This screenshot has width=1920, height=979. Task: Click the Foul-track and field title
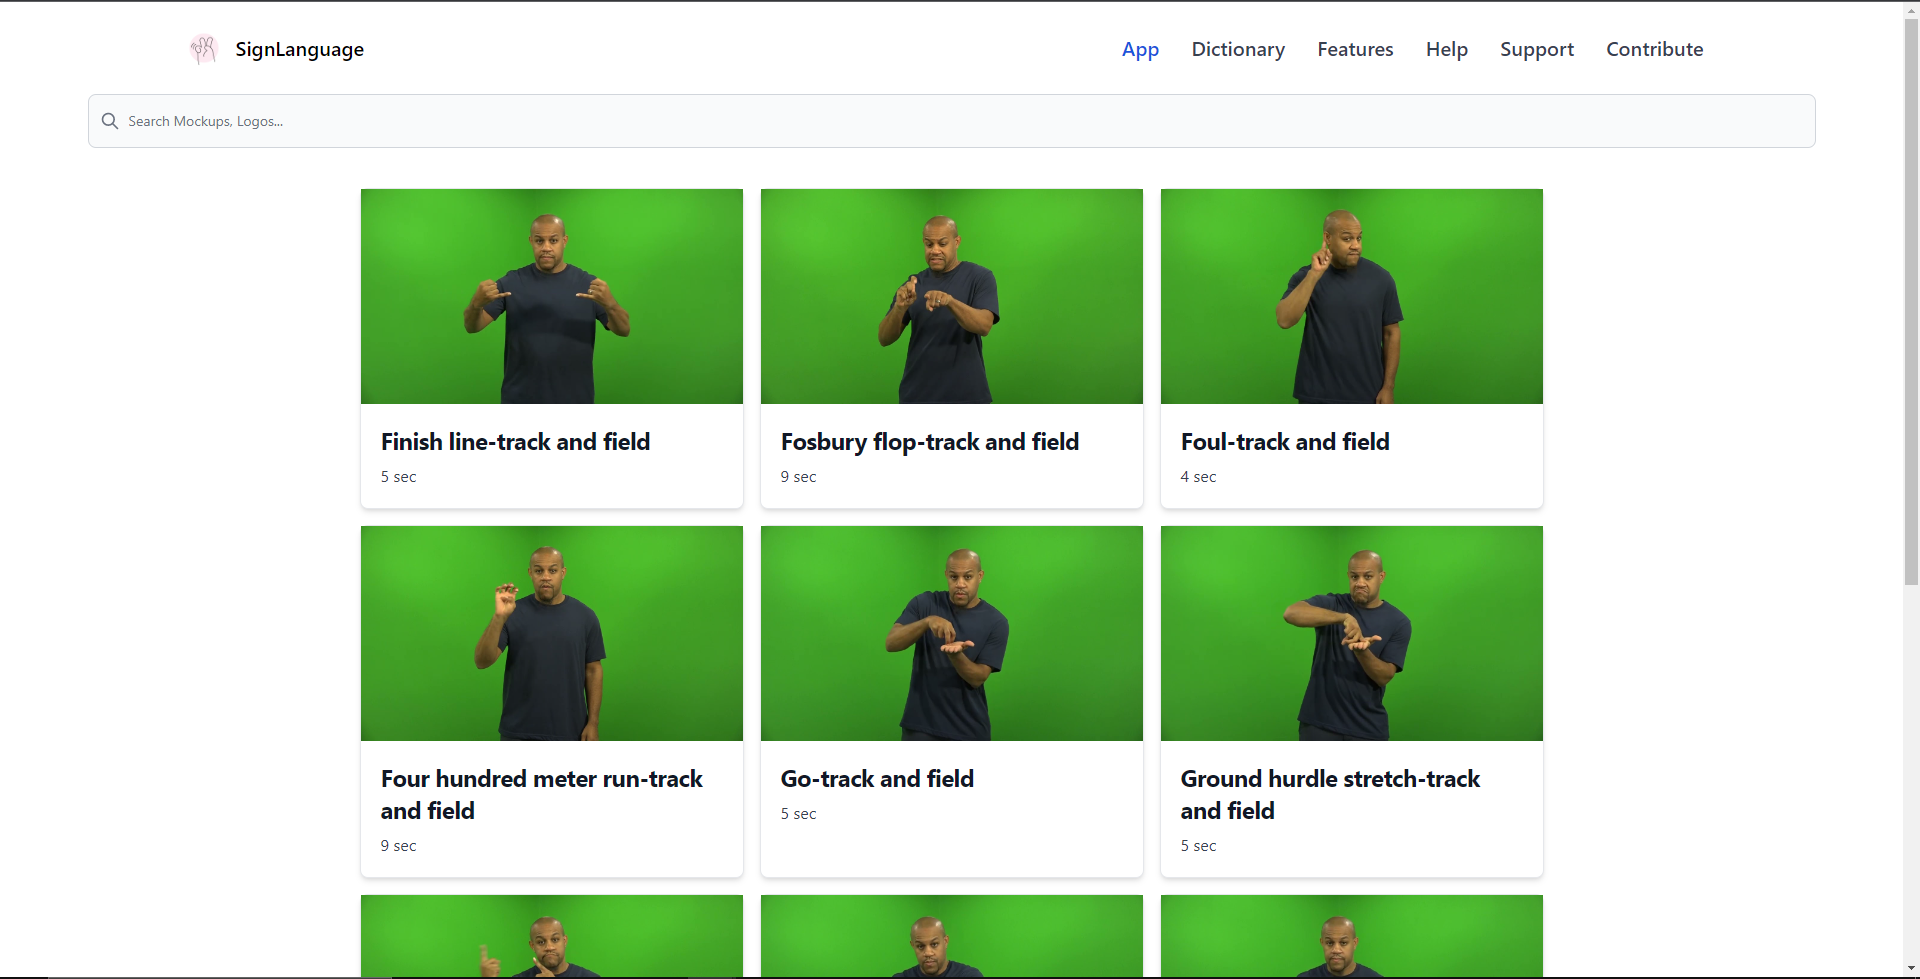click(x=1285, y=442)
